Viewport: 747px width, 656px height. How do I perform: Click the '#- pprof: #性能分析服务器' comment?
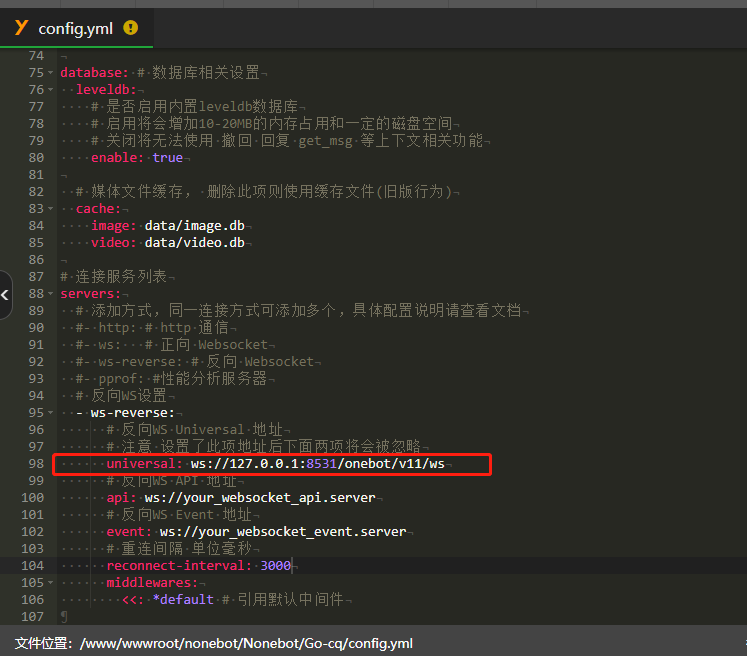pyautogui.click(x=171, y=379)
